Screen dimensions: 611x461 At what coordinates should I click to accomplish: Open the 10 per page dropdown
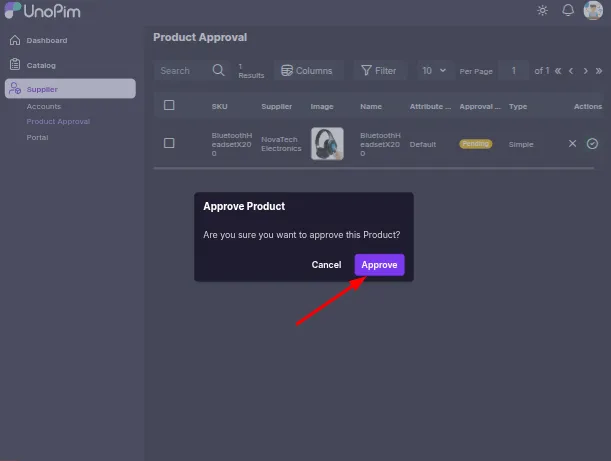pyautogui.click(x=435, y=71)
